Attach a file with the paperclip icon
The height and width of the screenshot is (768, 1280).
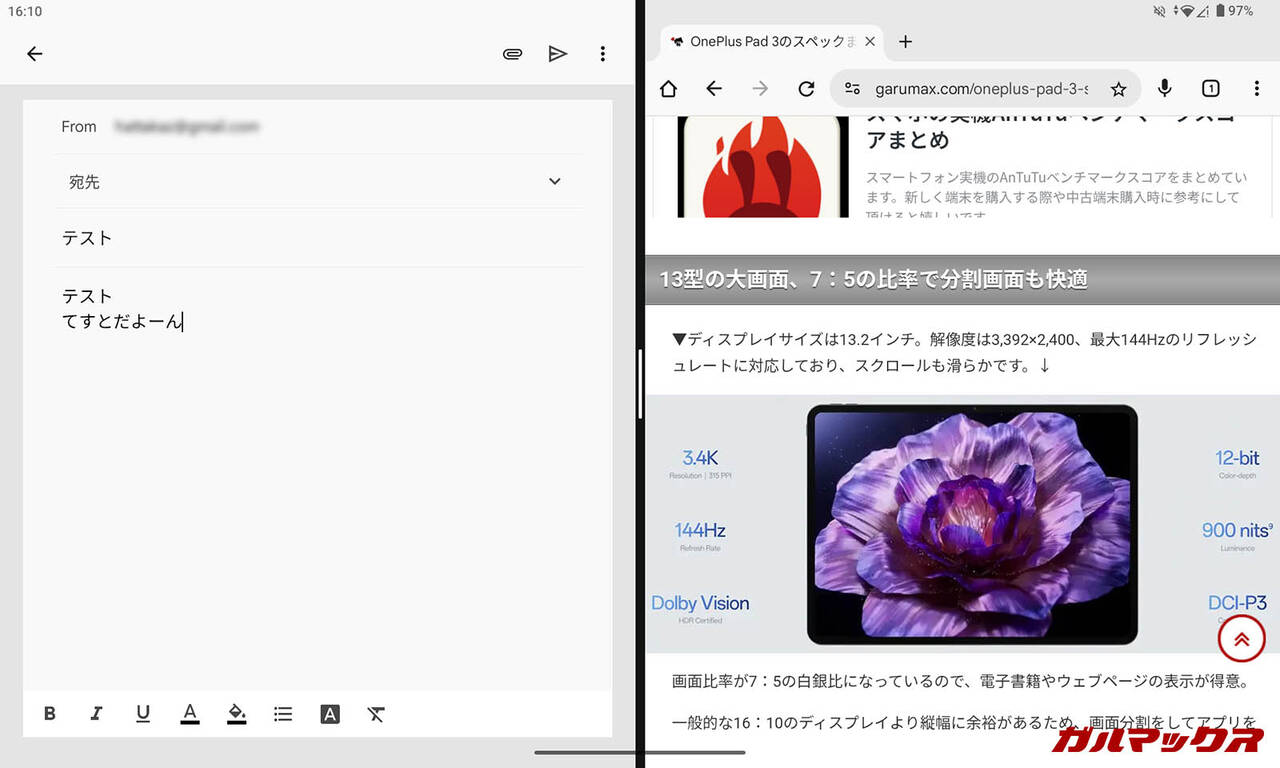(512, 54)
